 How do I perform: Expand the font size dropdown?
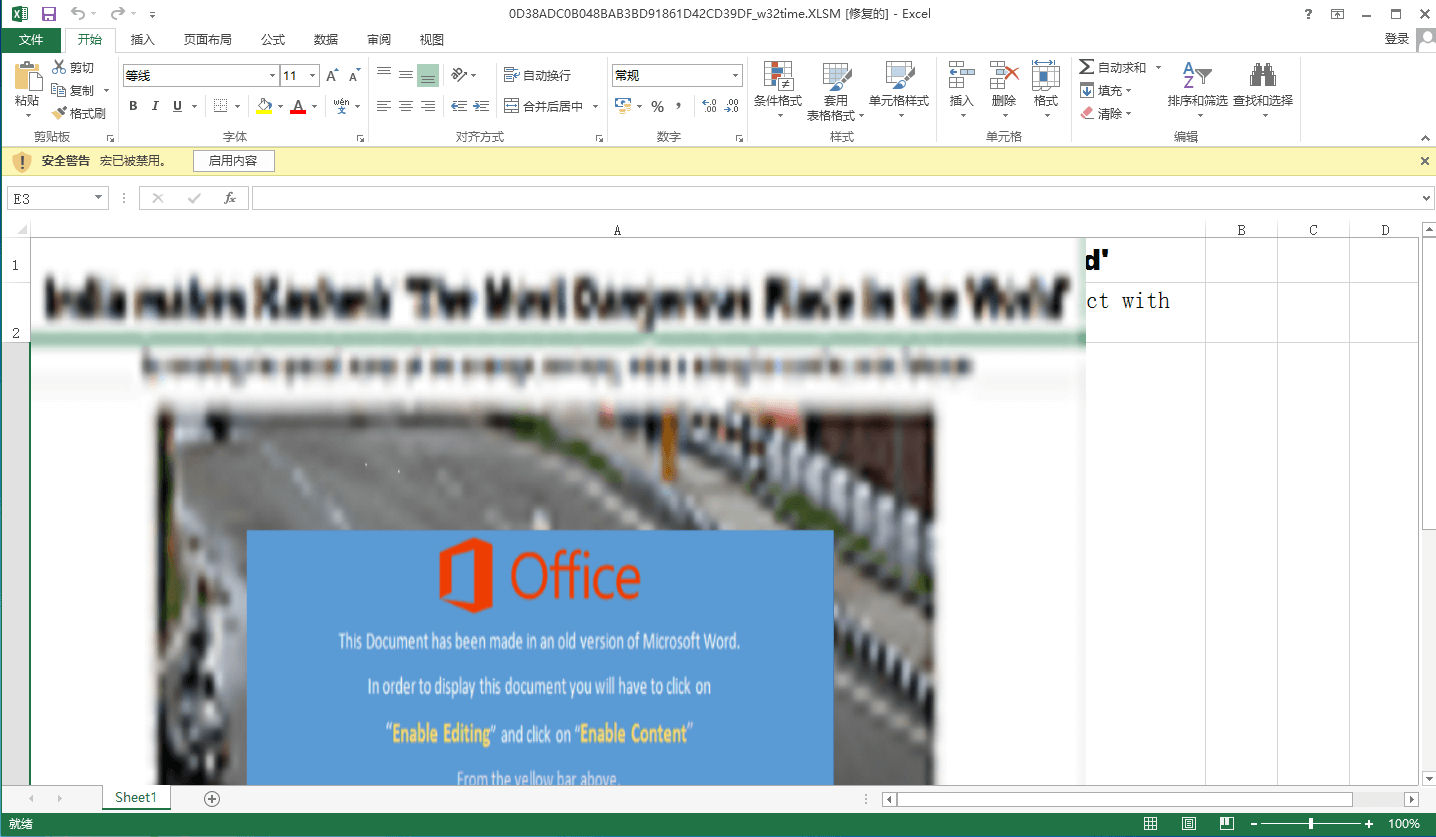coord(313,76)
